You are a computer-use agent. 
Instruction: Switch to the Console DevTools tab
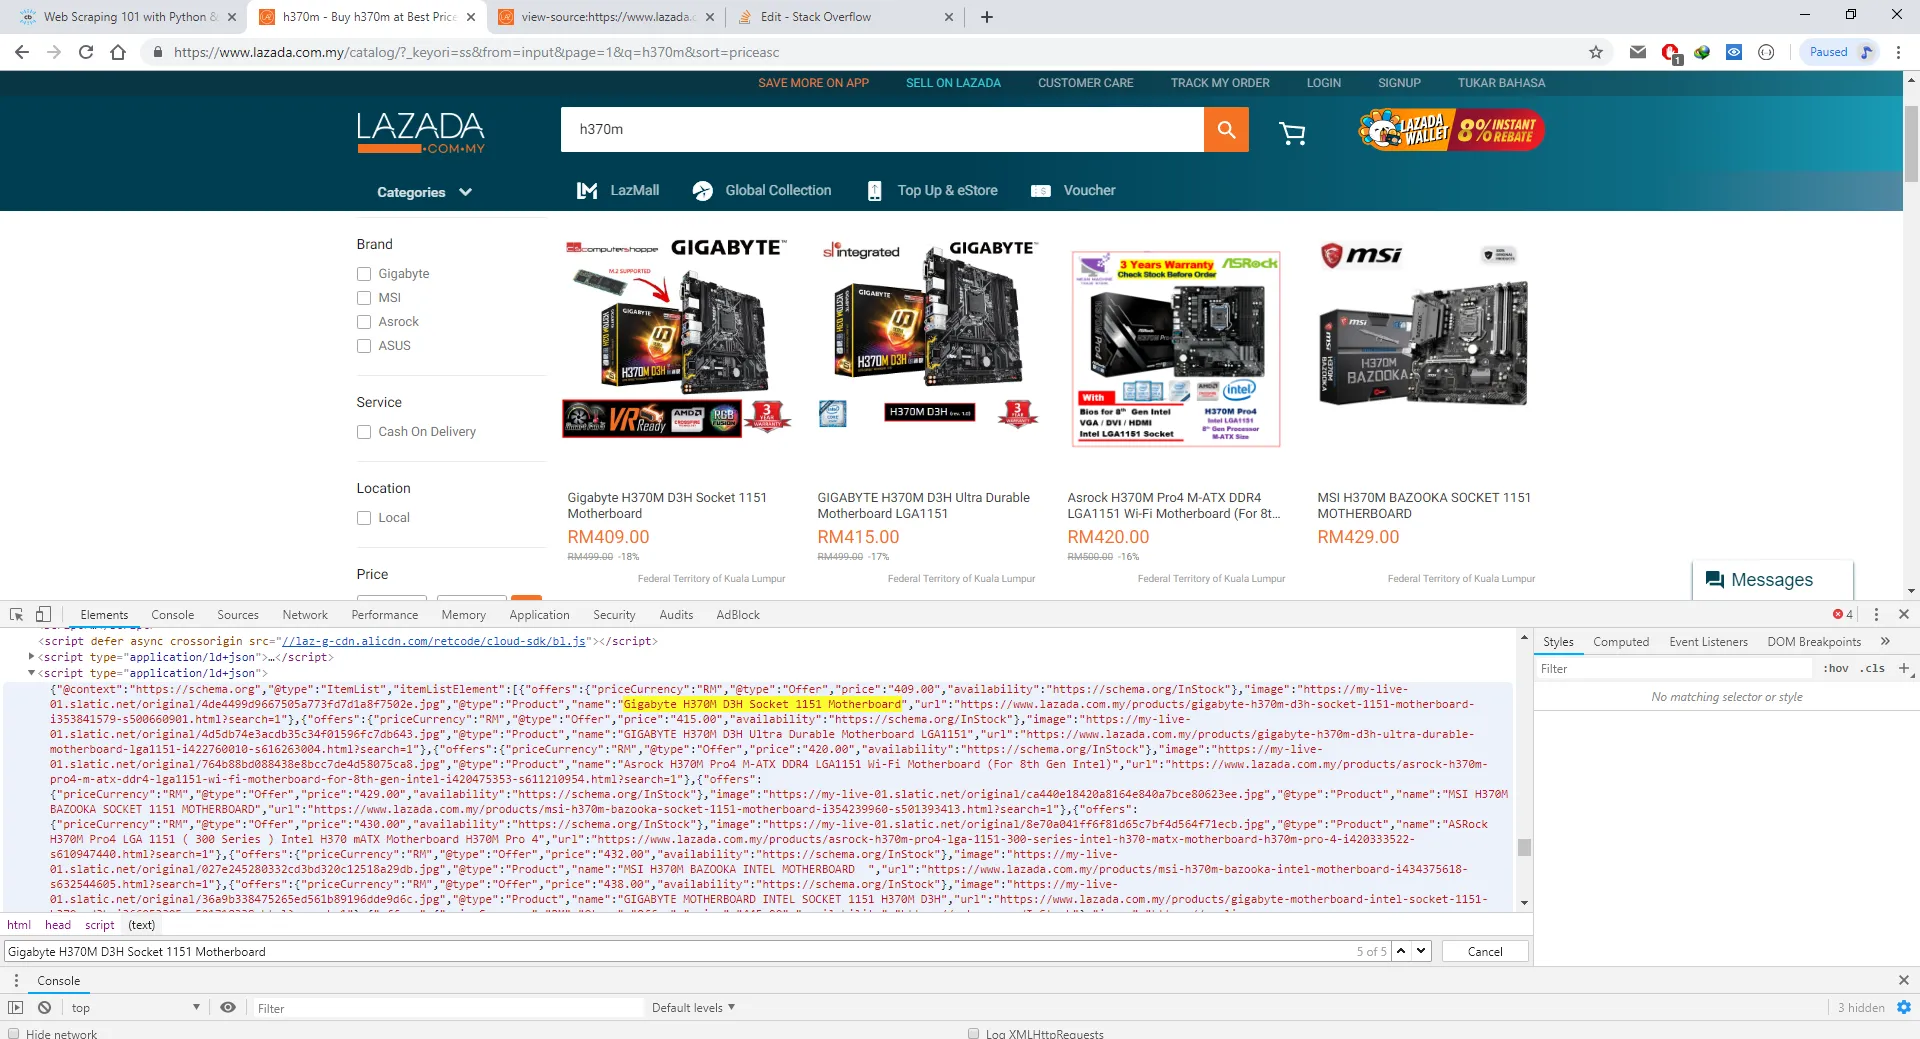tap(172, 614)
